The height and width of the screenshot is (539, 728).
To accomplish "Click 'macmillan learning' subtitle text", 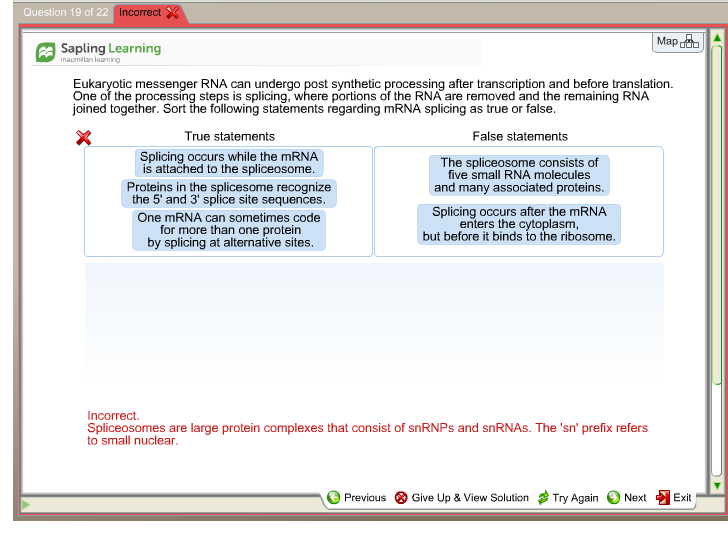I will click(90, 60).
